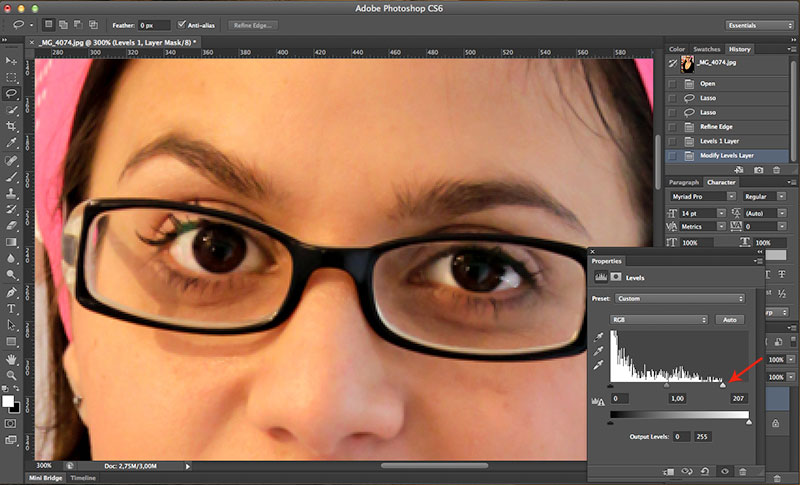Select the Crop tool
The width and height of the screenshot is (800, 485).
pos(11,126)
